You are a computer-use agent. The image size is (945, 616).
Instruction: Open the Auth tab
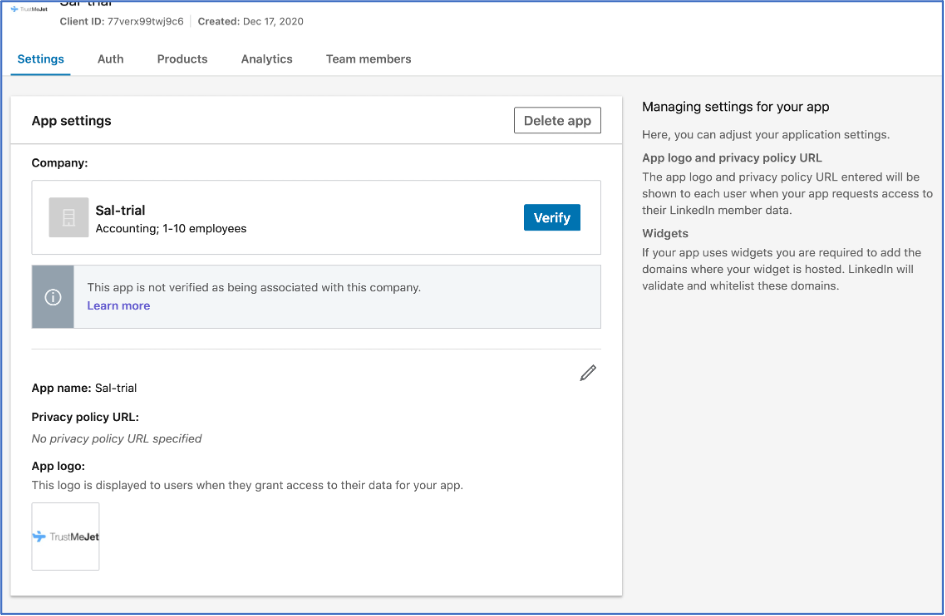click(110, 59)
